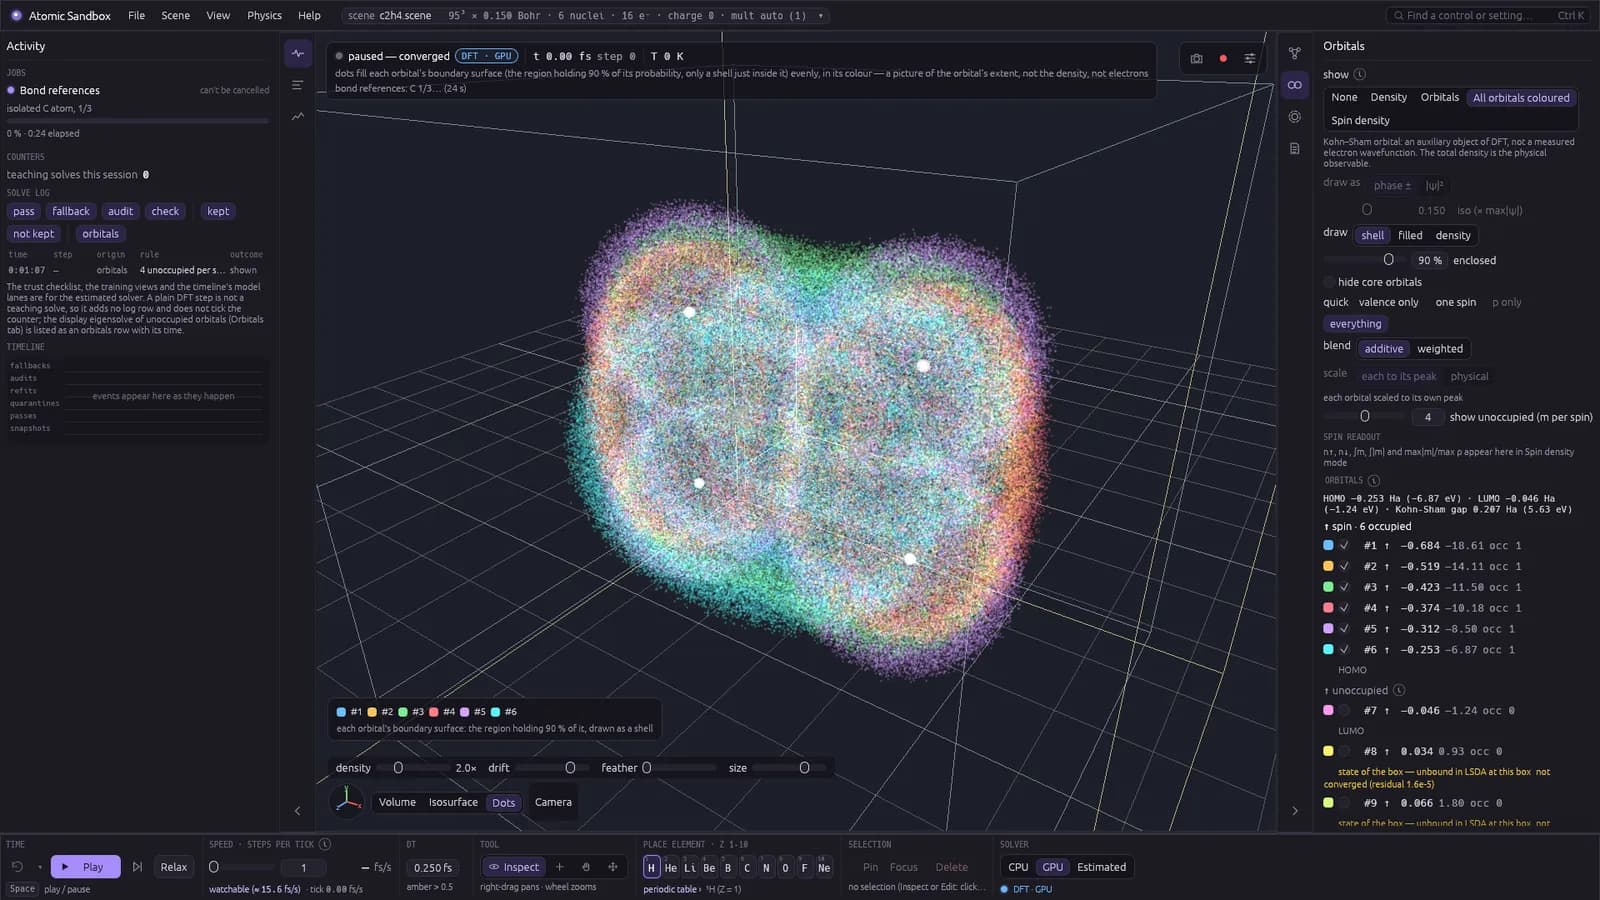This screenshot has height=900, width=1600.
Task: Click the orbital #4 red colour swatch
Action: tap(1328, 608)
